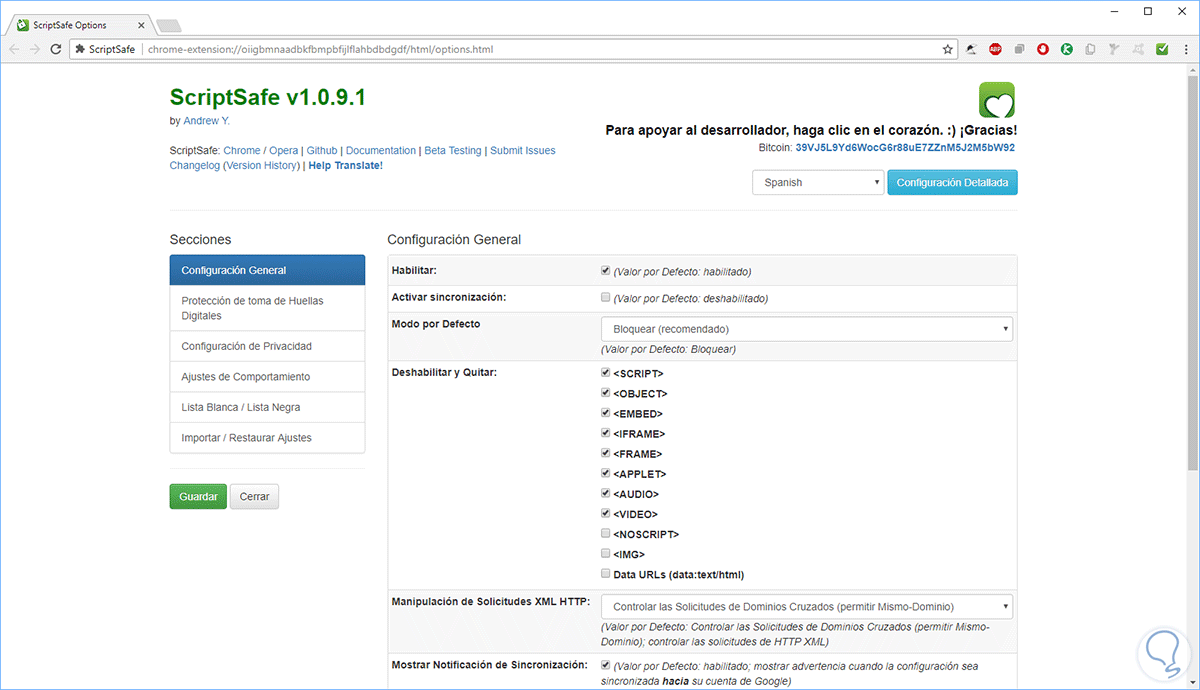Toggle the <IFRAME> checkbox

[x=605, y=432]
